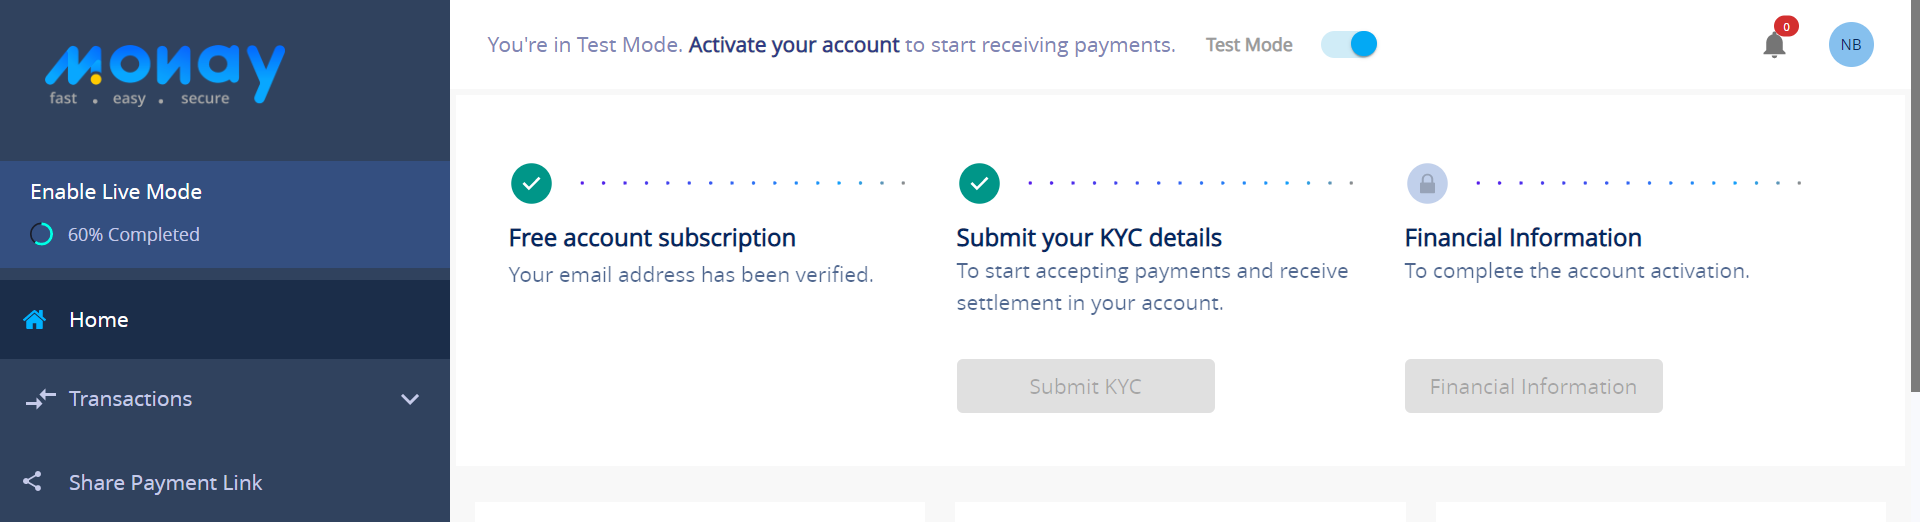Click the 60% Completed progress indicator

(115, 235)
